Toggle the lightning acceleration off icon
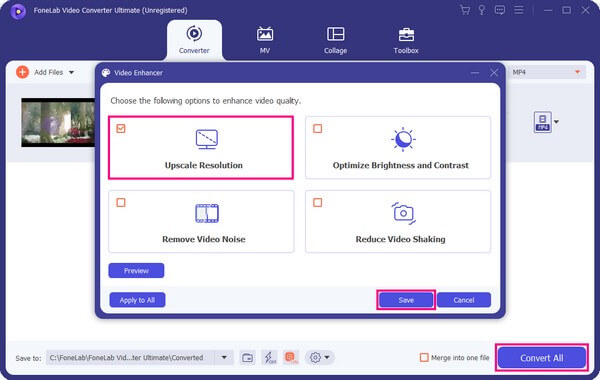 point(269,358)
